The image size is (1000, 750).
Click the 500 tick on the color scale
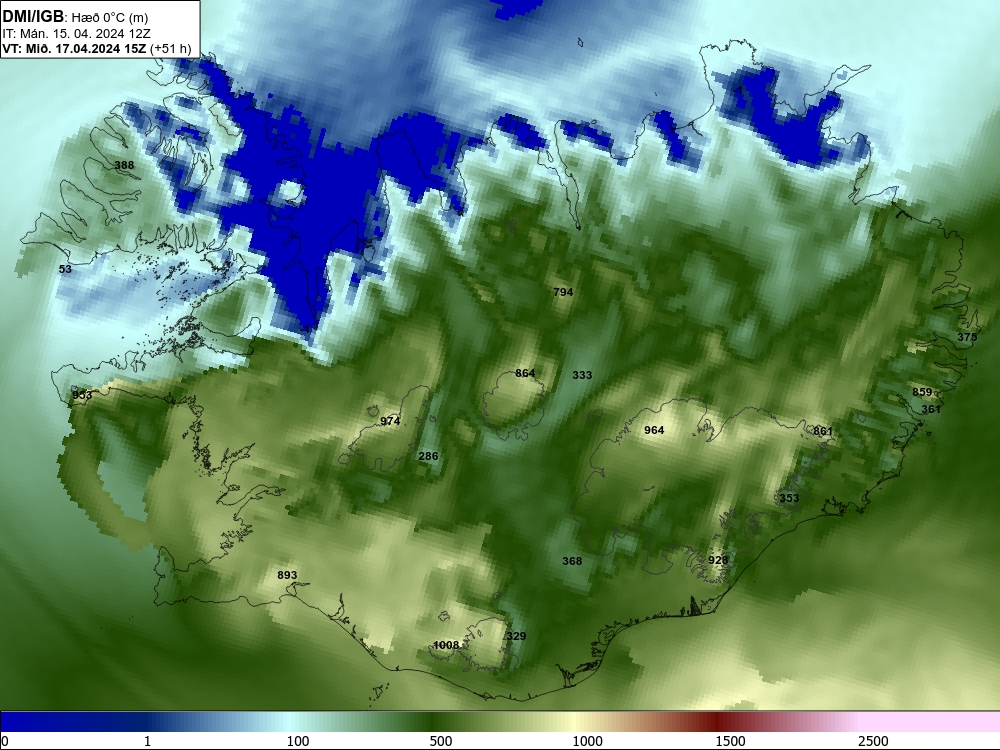pyautogui.click(x=441, y=741)
